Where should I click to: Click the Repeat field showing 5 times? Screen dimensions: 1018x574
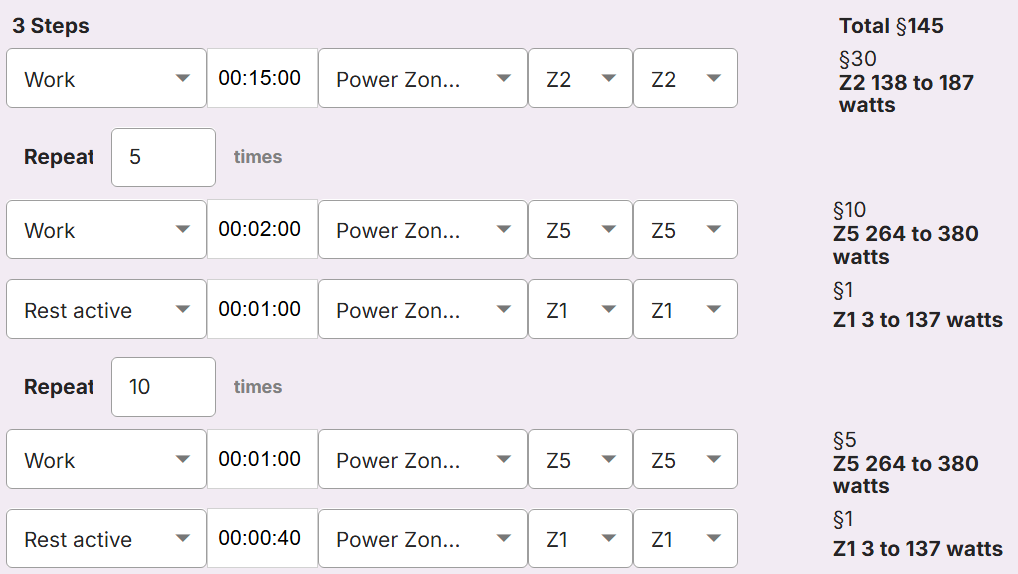click(162, 157)
